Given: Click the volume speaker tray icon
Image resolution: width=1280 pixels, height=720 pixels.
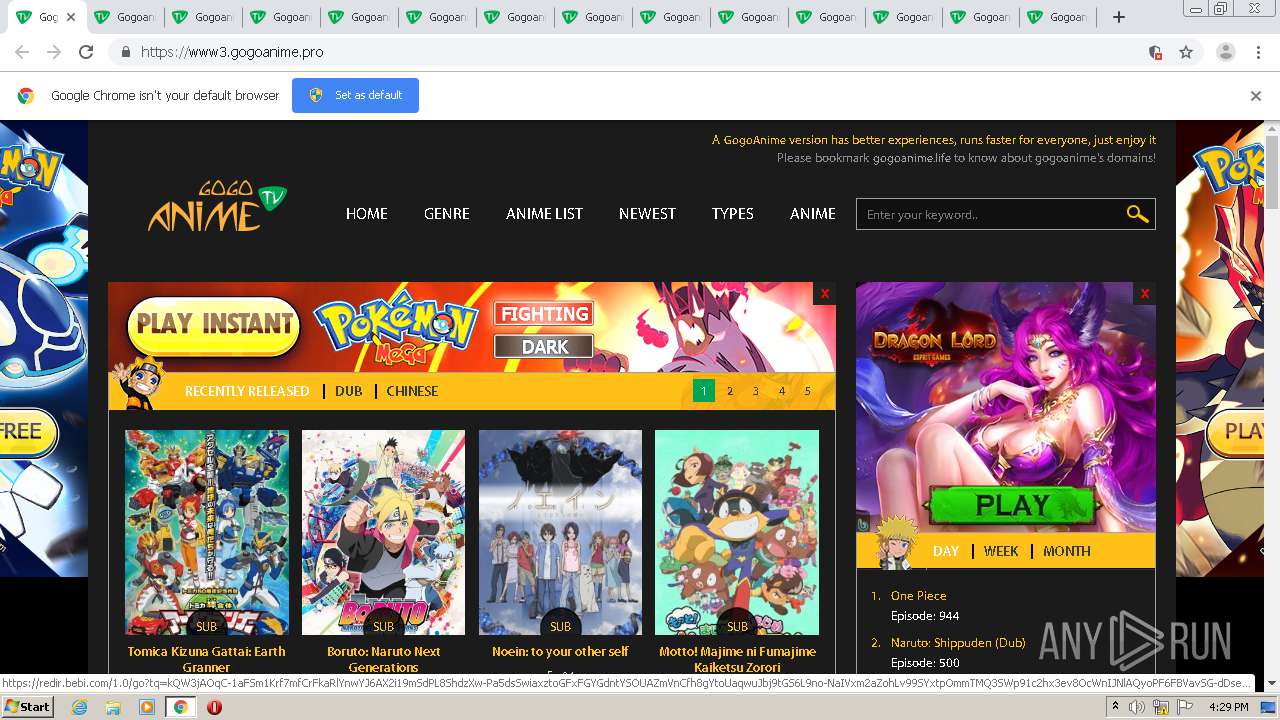Looking at the screenshot, I should 1137,707.
